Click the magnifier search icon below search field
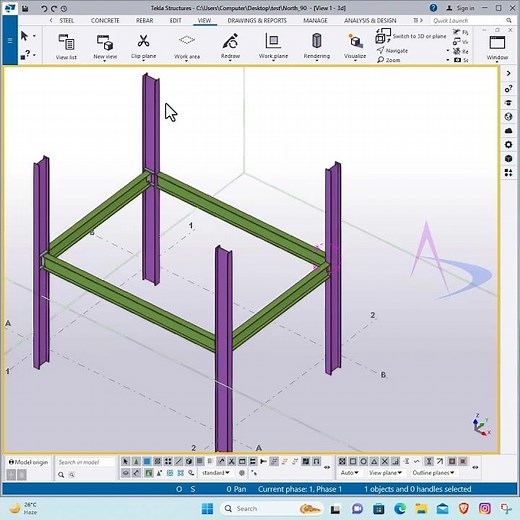 (61, 474)
